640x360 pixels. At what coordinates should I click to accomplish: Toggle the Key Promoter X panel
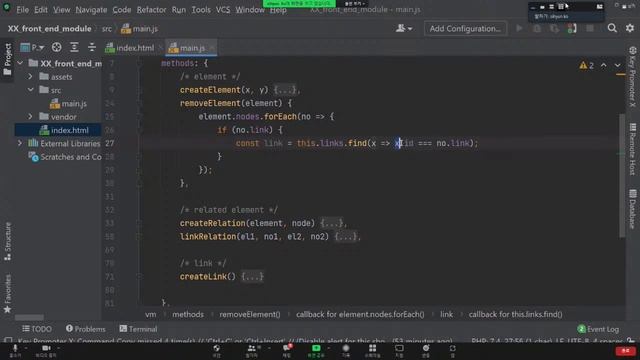tap(632, 77)
